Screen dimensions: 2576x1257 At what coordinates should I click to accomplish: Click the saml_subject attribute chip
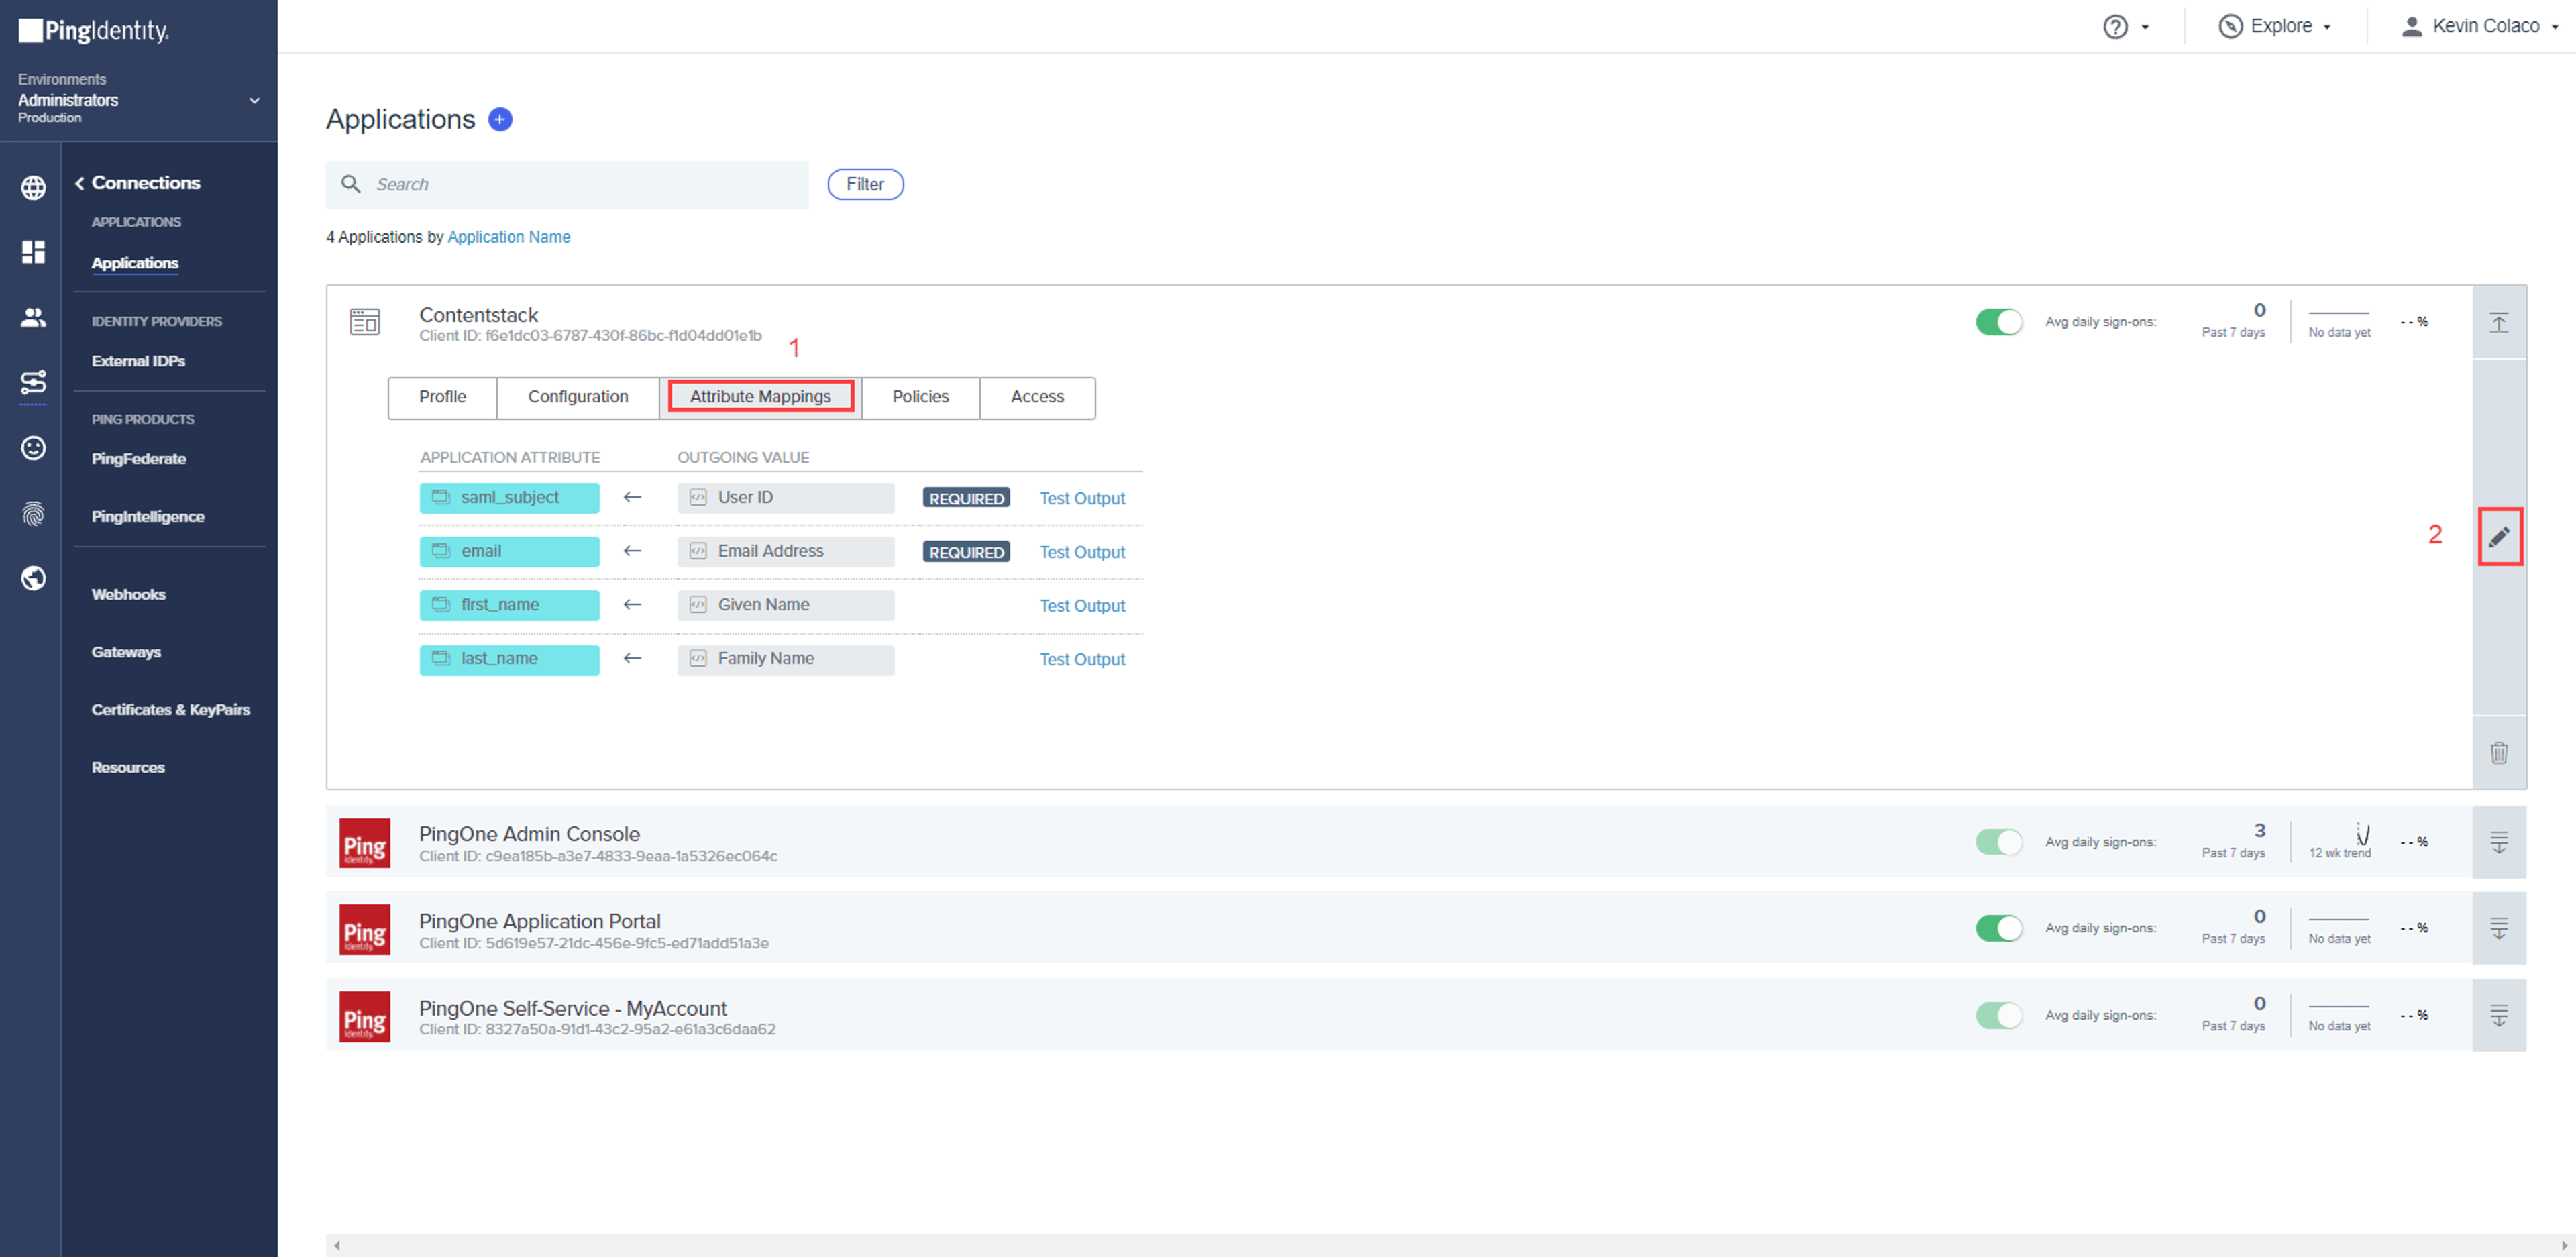point(509,498)
